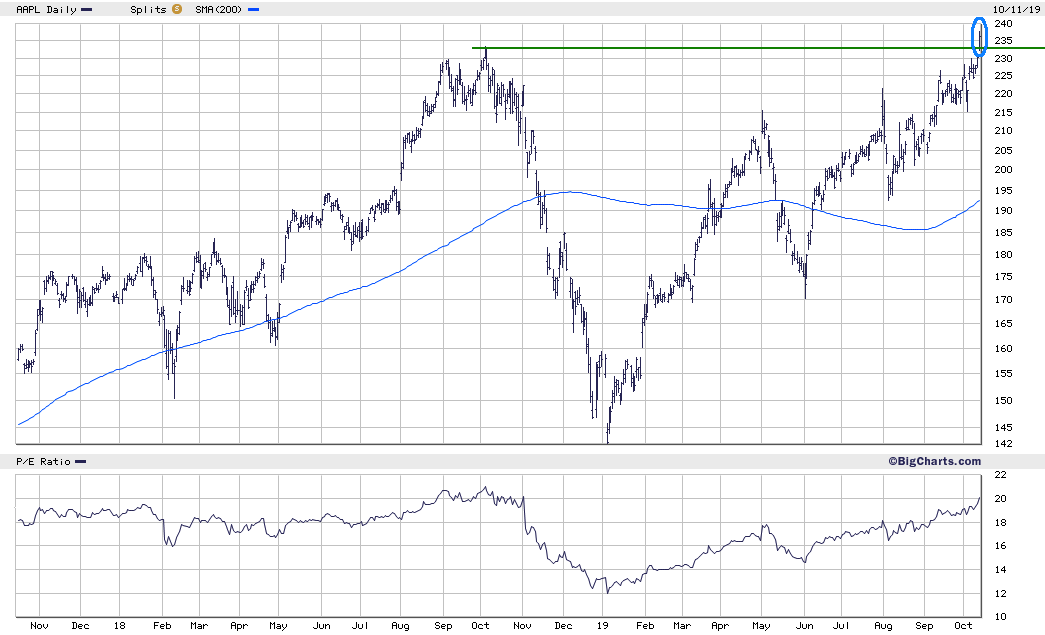Click the 200 price axis label
Image resolution: width=1045 pixels, height=635 pixels.
click(1003, 170)
